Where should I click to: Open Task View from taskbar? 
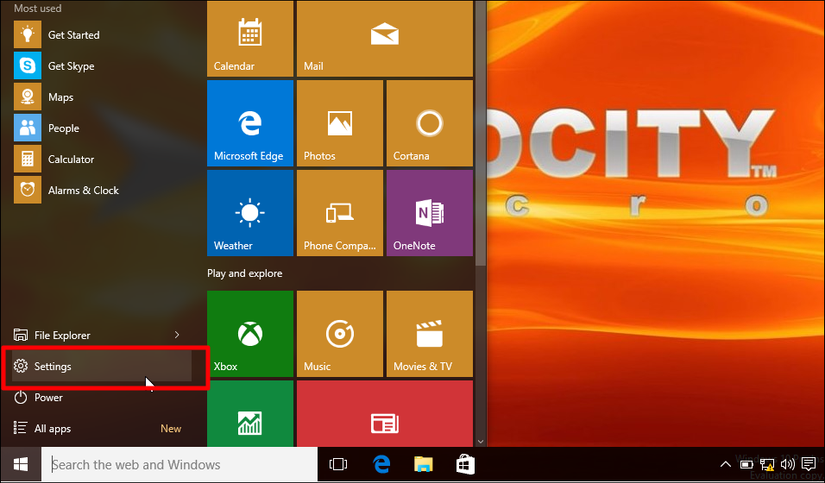pos(338,464)
